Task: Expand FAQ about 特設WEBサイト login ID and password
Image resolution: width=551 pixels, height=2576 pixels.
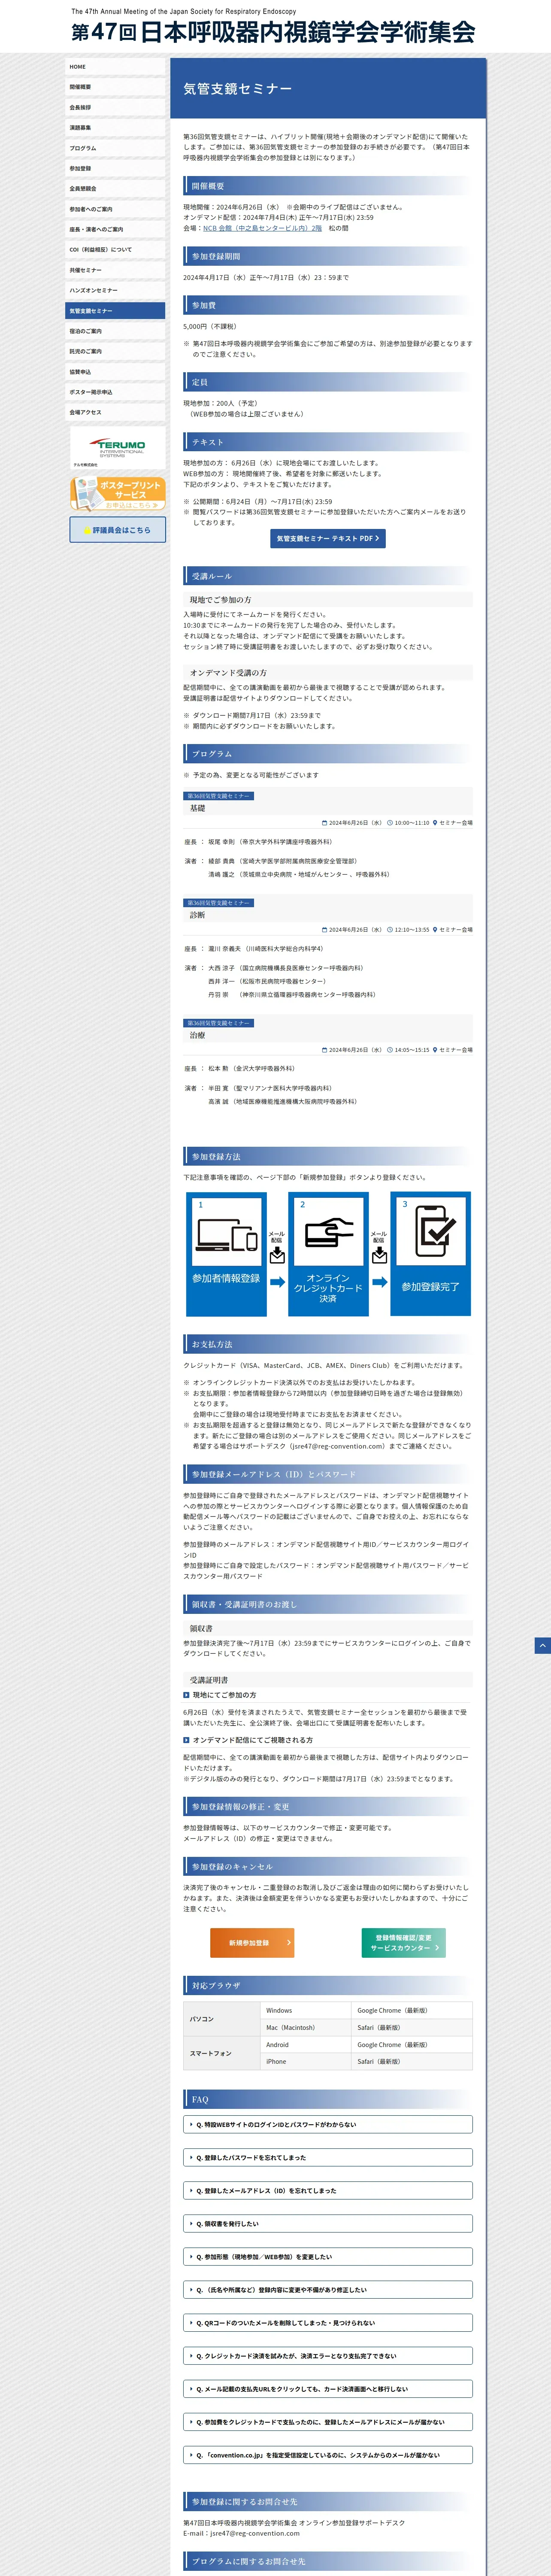Action: (x=328, y=2124)
